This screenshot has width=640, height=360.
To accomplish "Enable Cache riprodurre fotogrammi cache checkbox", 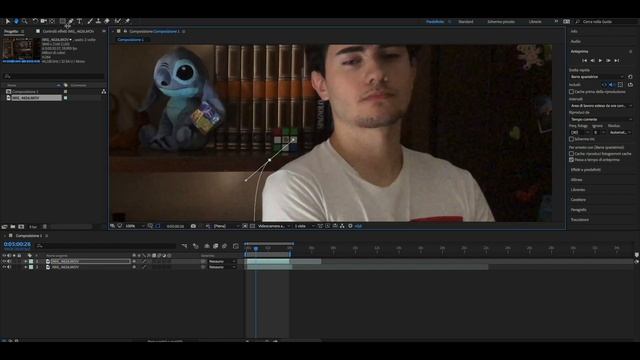I will point(571,154).
